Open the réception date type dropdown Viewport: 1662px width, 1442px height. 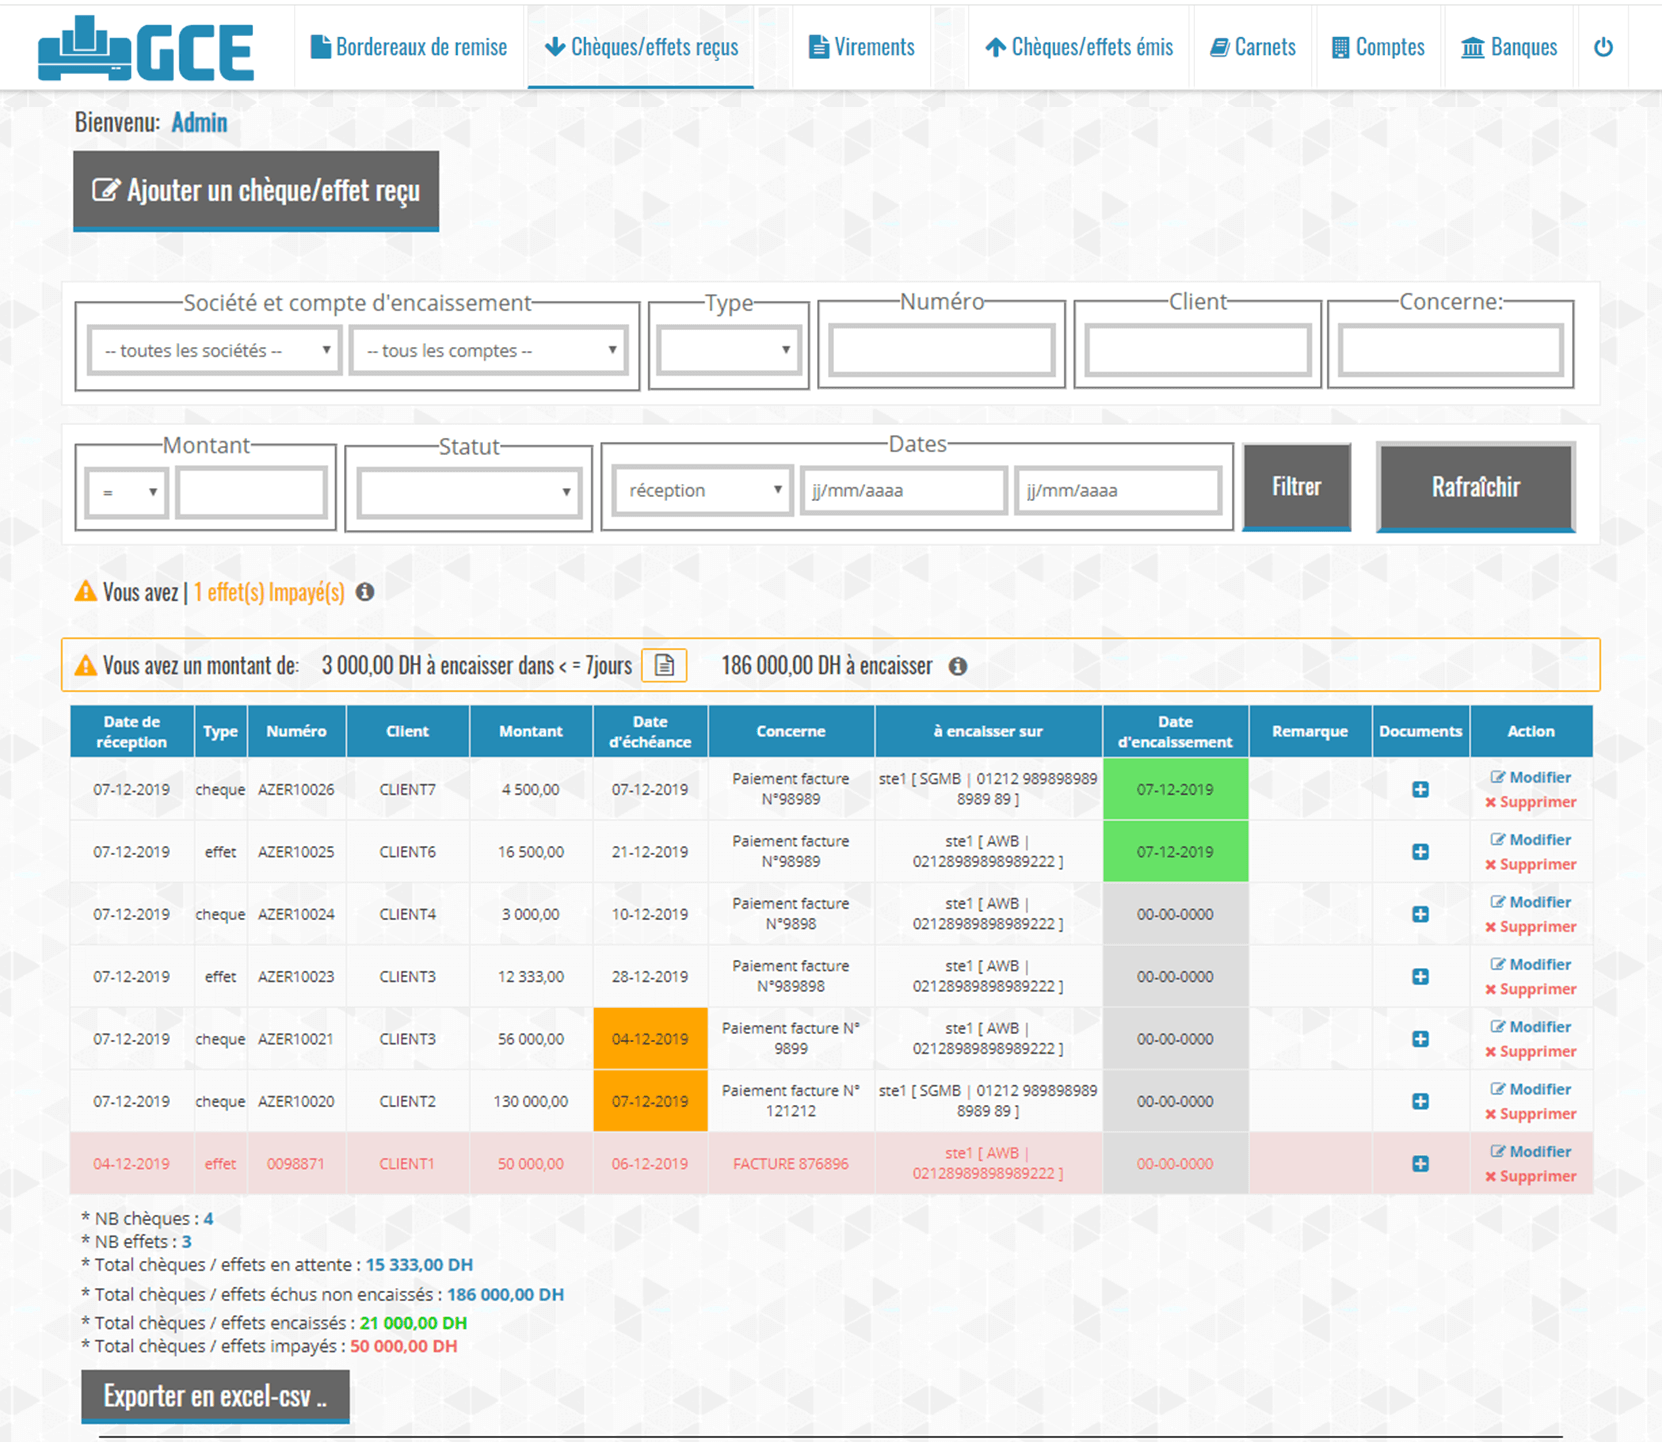(703, 490)
